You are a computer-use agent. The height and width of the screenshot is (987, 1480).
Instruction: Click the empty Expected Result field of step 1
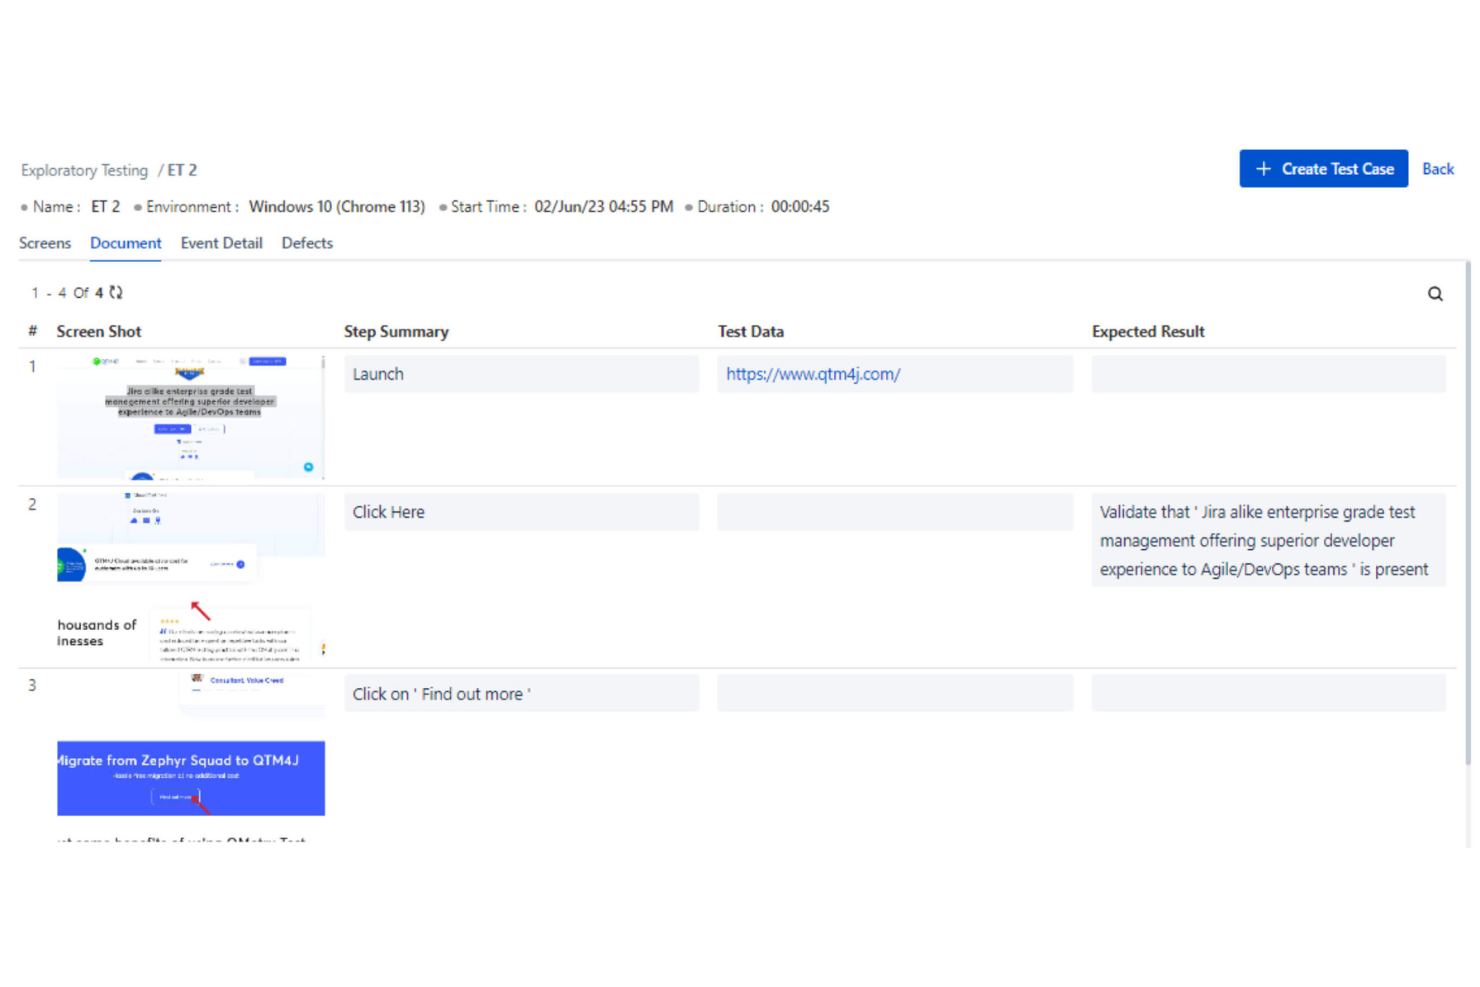[x=1268, y=374]
